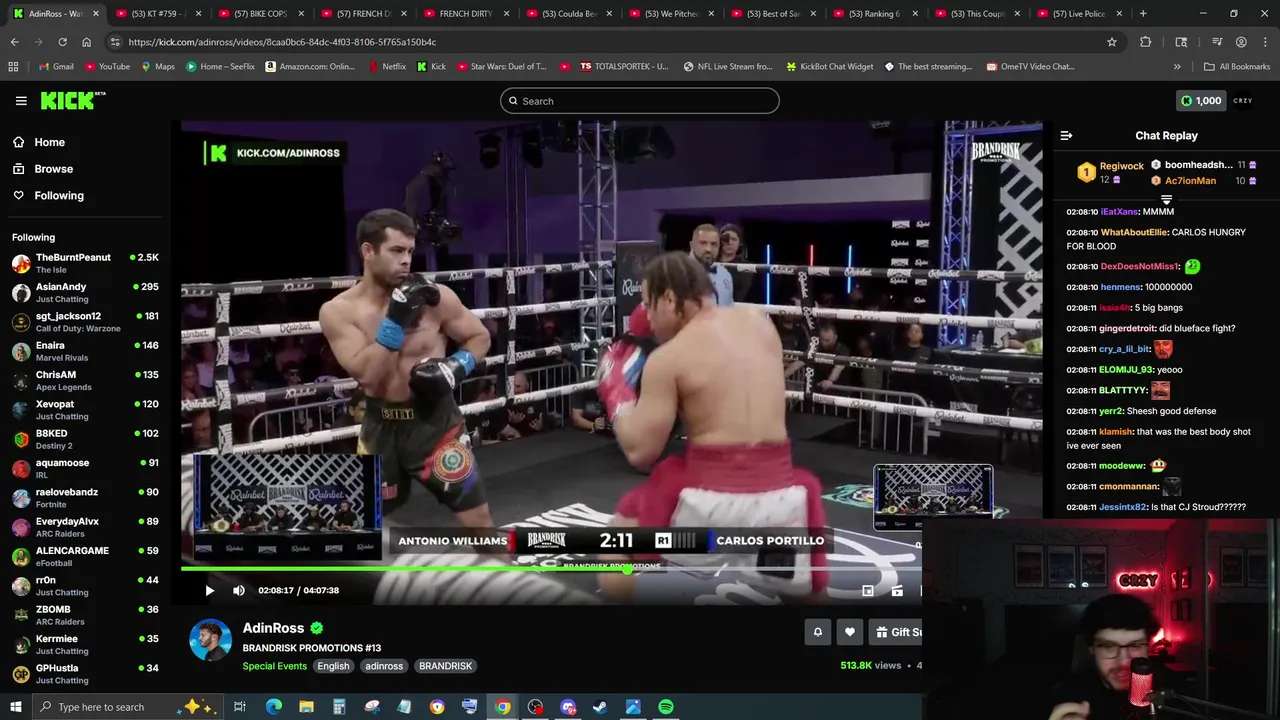This screenshot has width=1280, height=720.
Task: Click the video progress bar scrubber
Action: click(627, 570)
